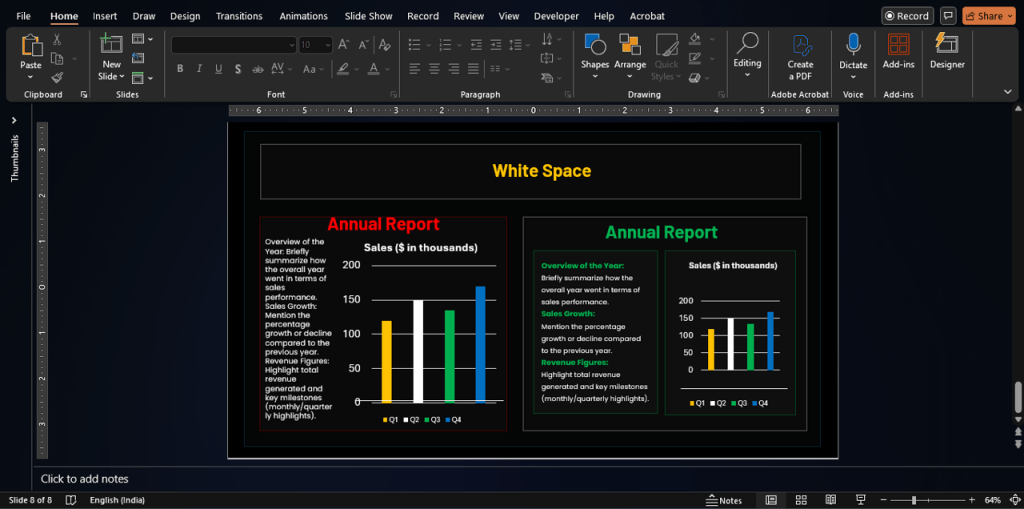Open the File menu
Screen dimensions: 1024x509
point(24,16)
